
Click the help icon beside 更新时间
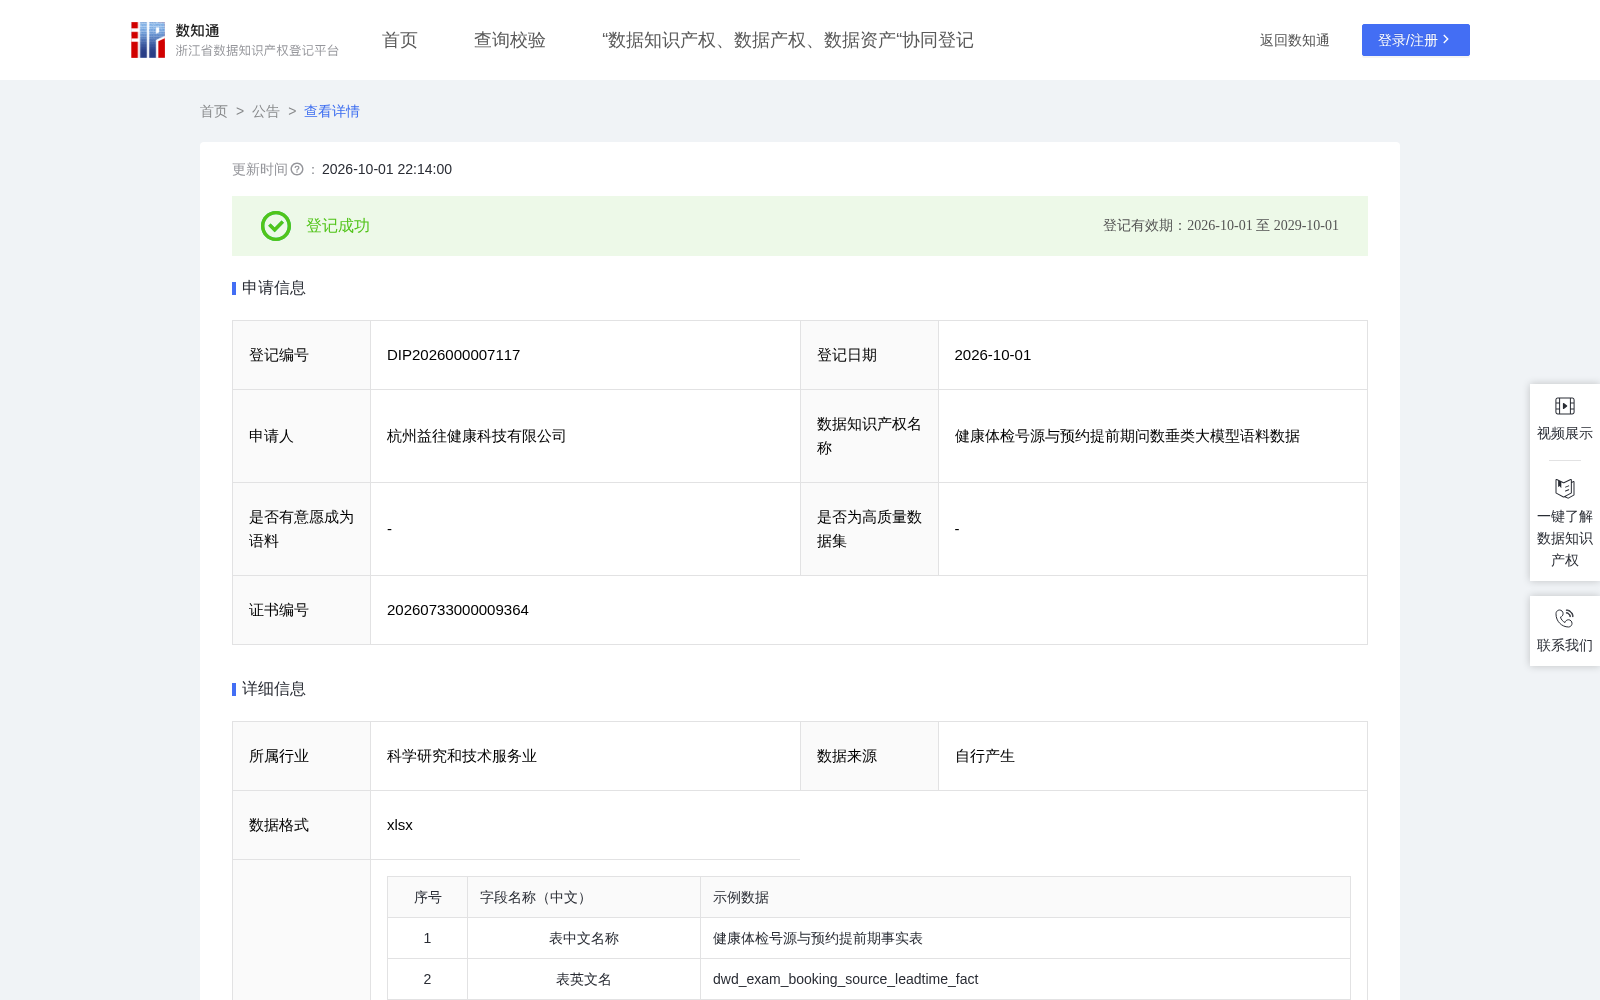pos(297,170)
